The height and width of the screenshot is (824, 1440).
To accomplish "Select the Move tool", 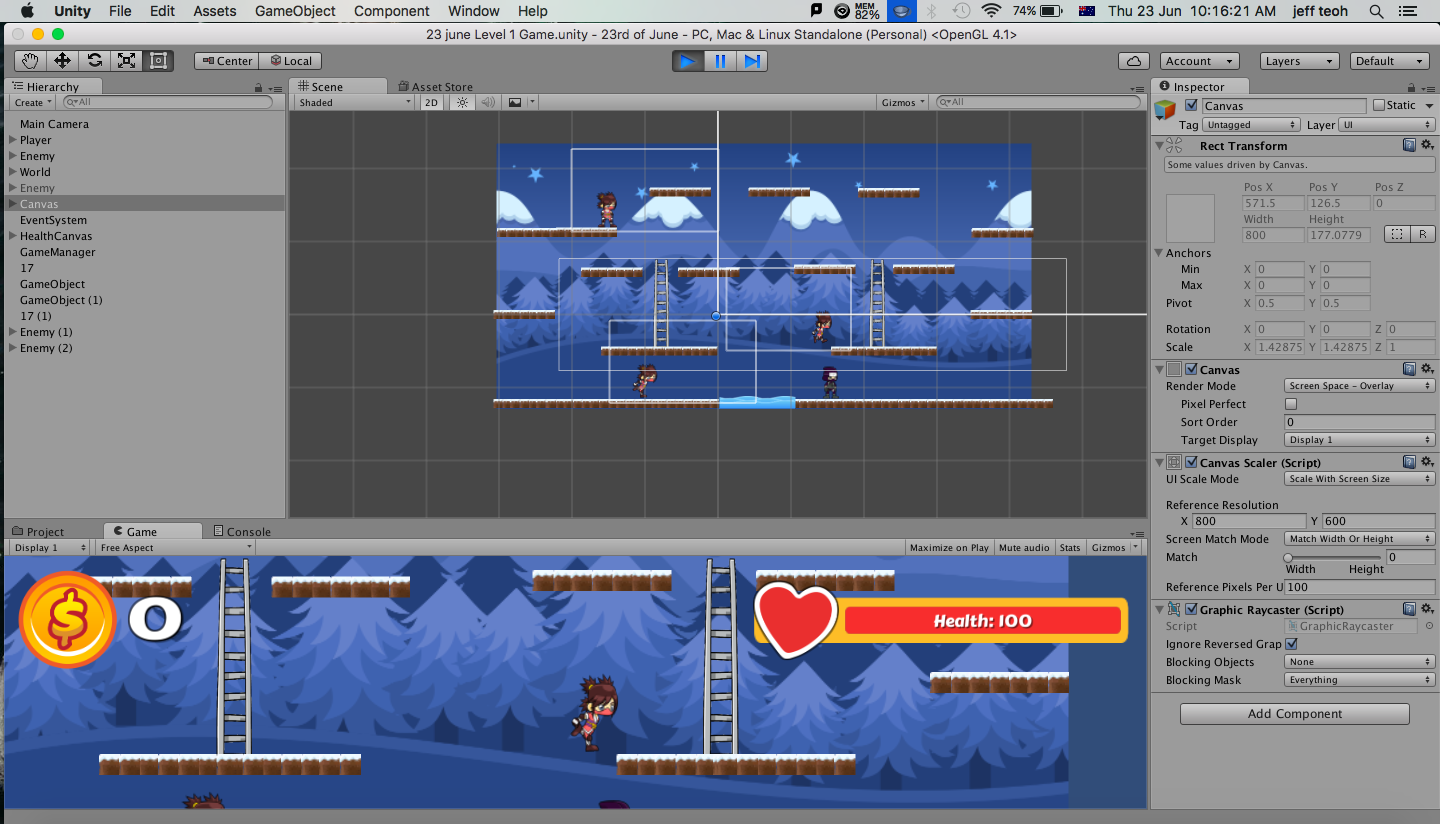I will (x=62, y=61).
